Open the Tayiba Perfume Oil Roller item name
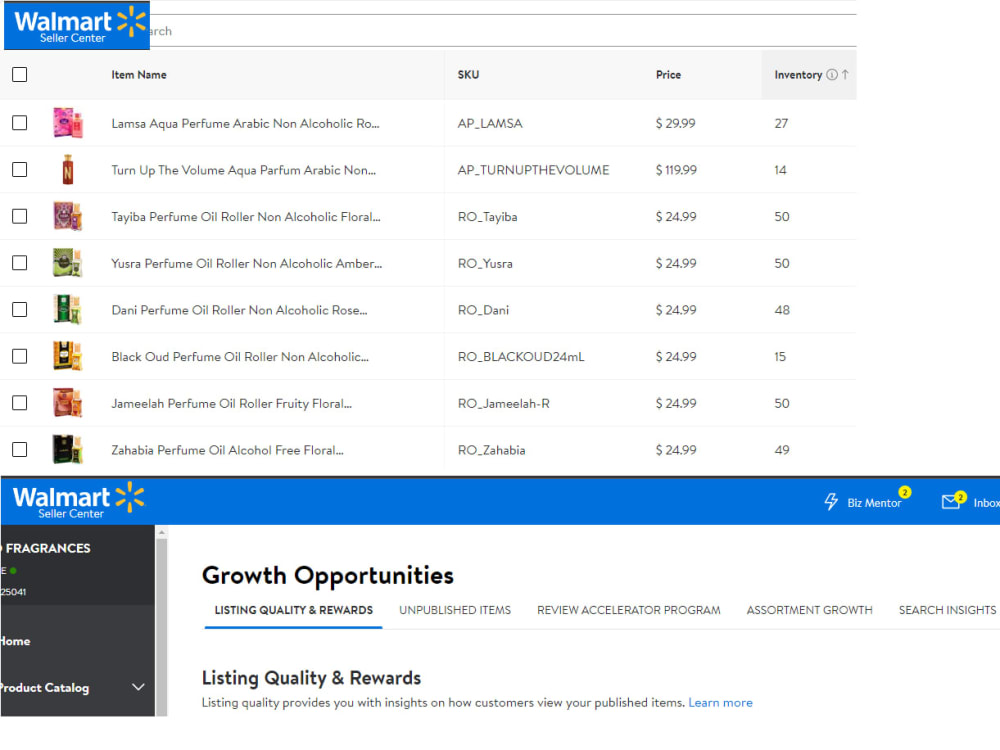 point(246,217)
